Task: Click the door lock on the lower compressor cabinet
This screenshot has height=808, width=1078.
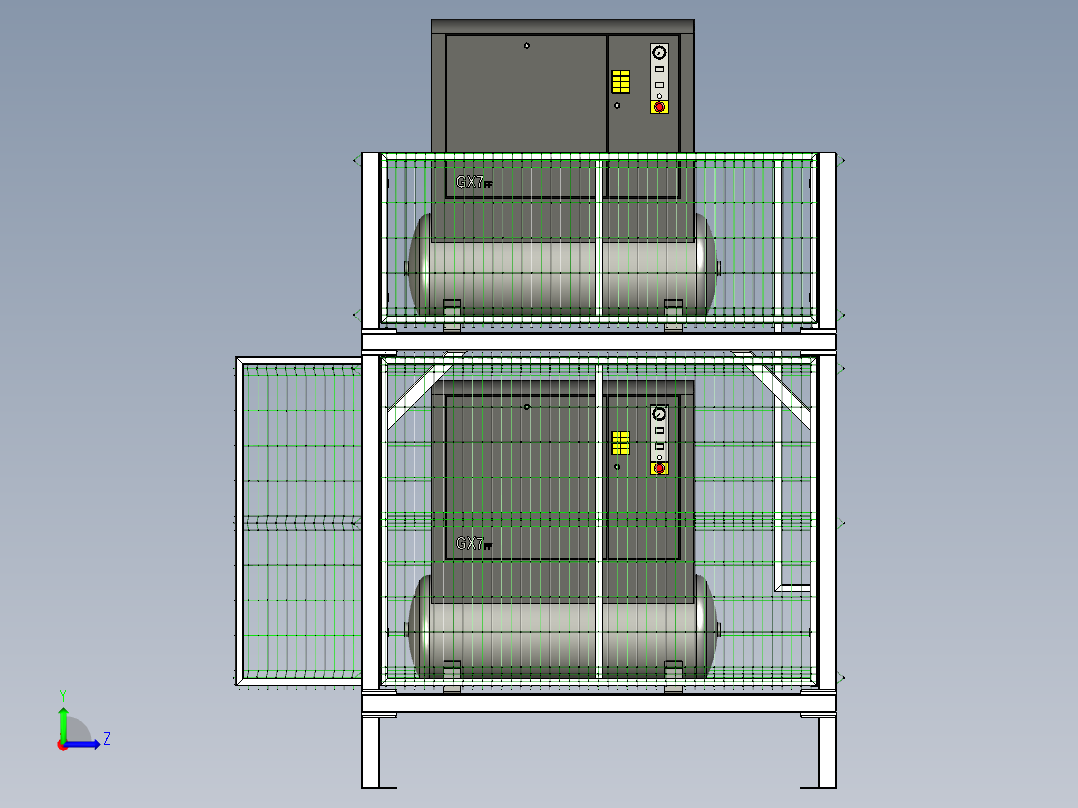Action: coord(527,407)
